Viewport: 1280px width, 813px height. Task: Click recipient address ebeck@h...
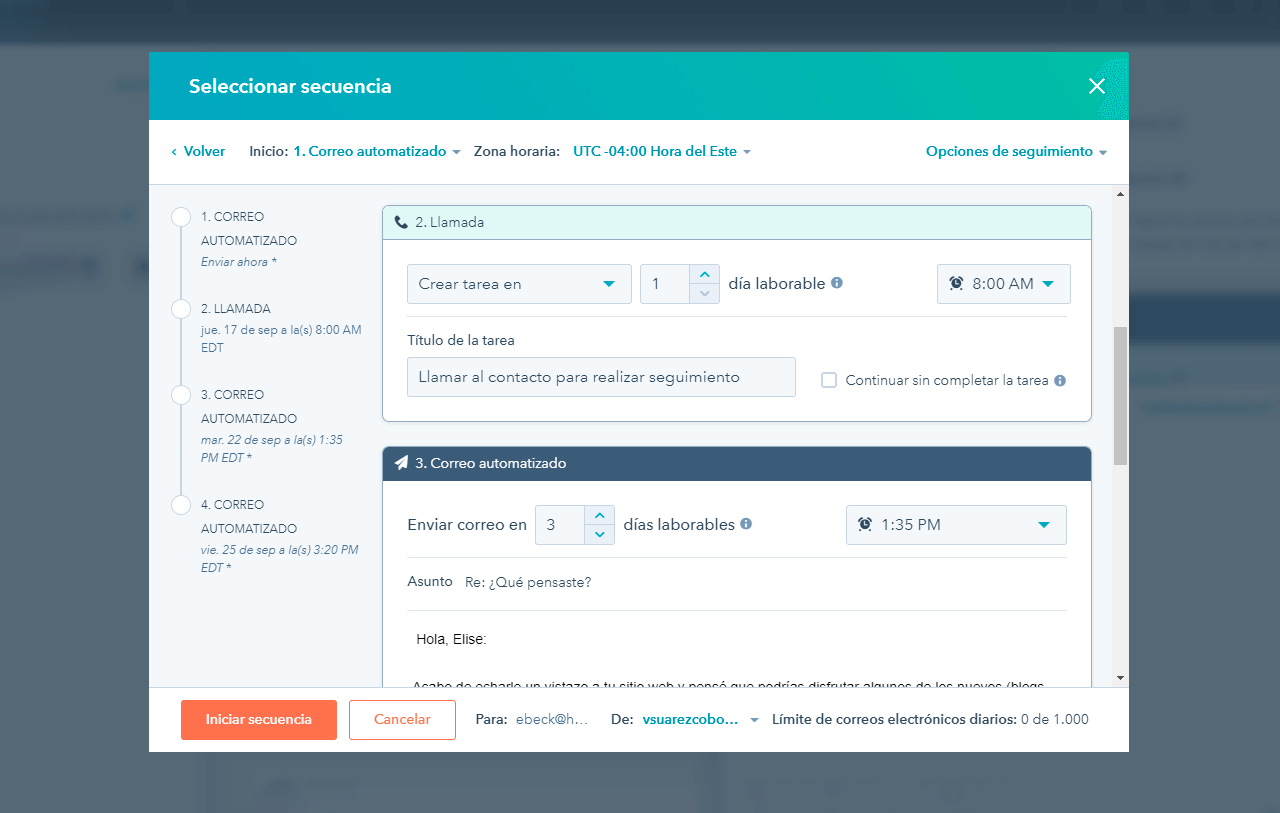pyautogui.click(x=553, y=720)
